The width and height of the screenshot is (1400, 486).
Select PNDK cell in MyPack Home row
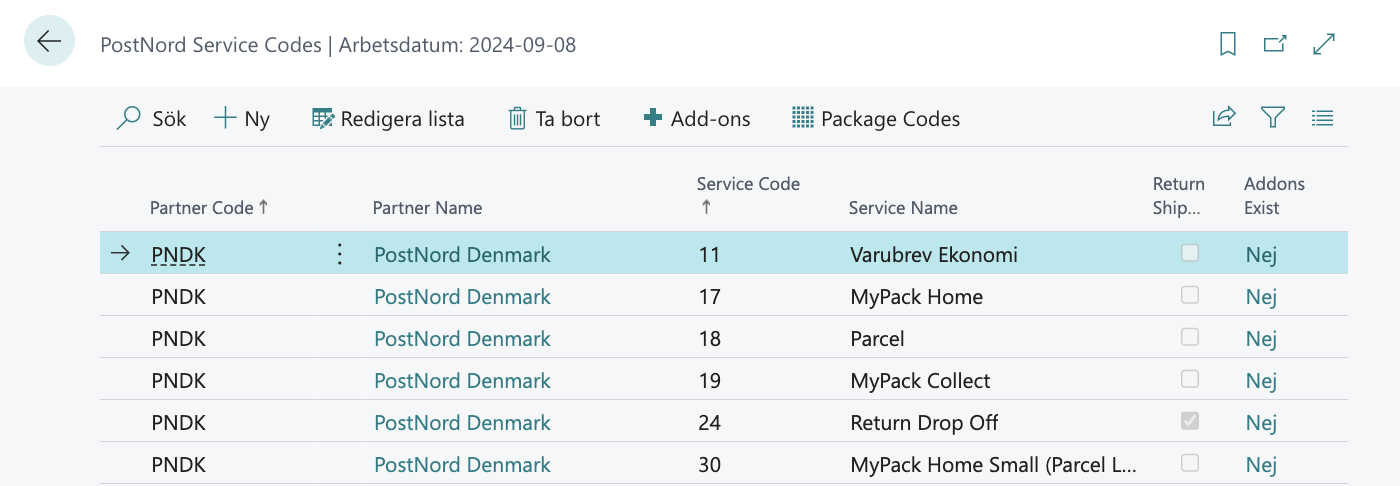coord(178,296)
